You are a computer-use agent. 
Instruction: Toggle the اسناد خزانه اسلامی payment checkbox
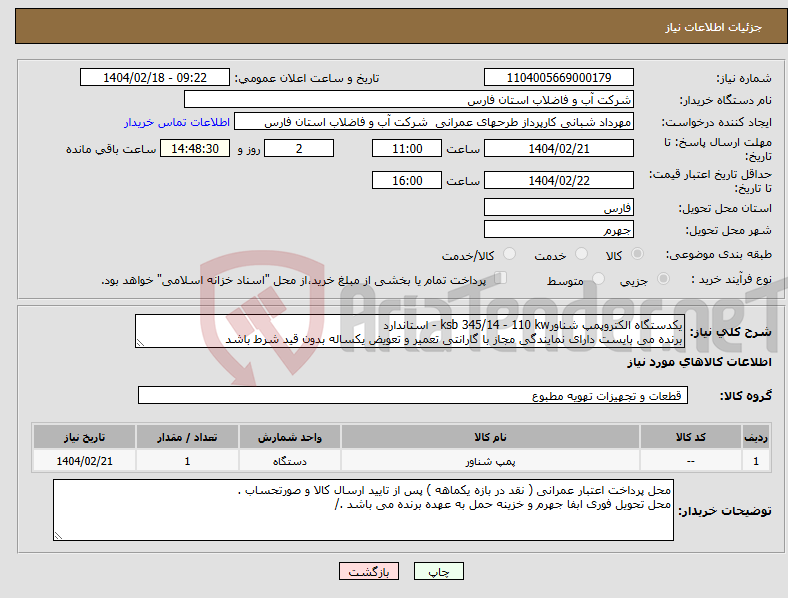(501, 278)
